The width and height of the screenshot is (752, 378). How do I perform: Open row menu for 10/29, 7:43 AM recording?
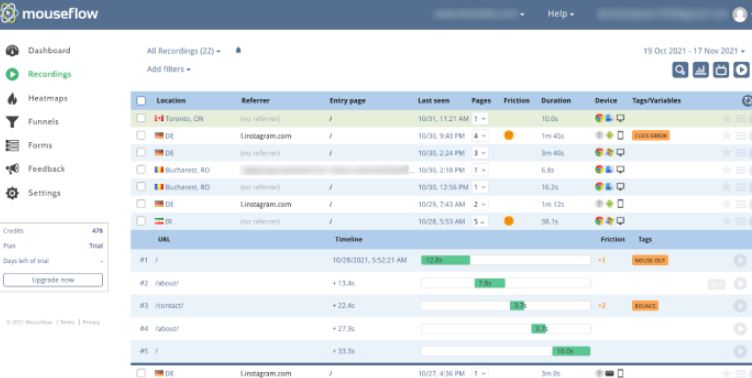(741, 204)
